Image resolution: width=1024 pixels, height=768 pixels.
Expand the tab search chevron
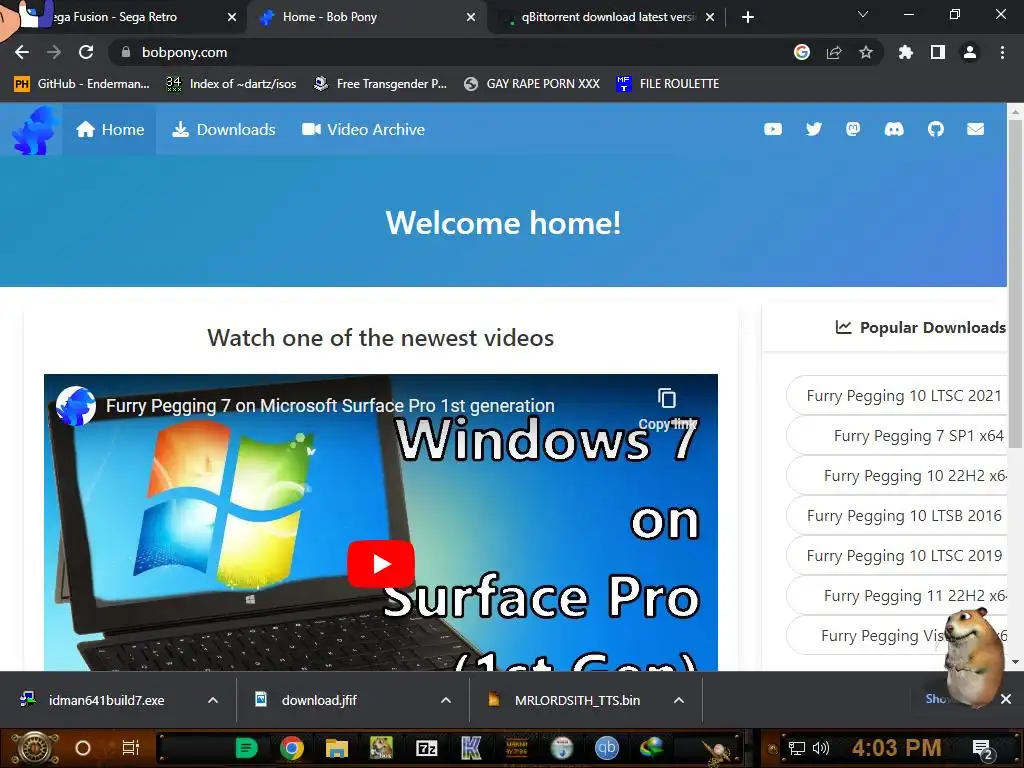[863, 14]
